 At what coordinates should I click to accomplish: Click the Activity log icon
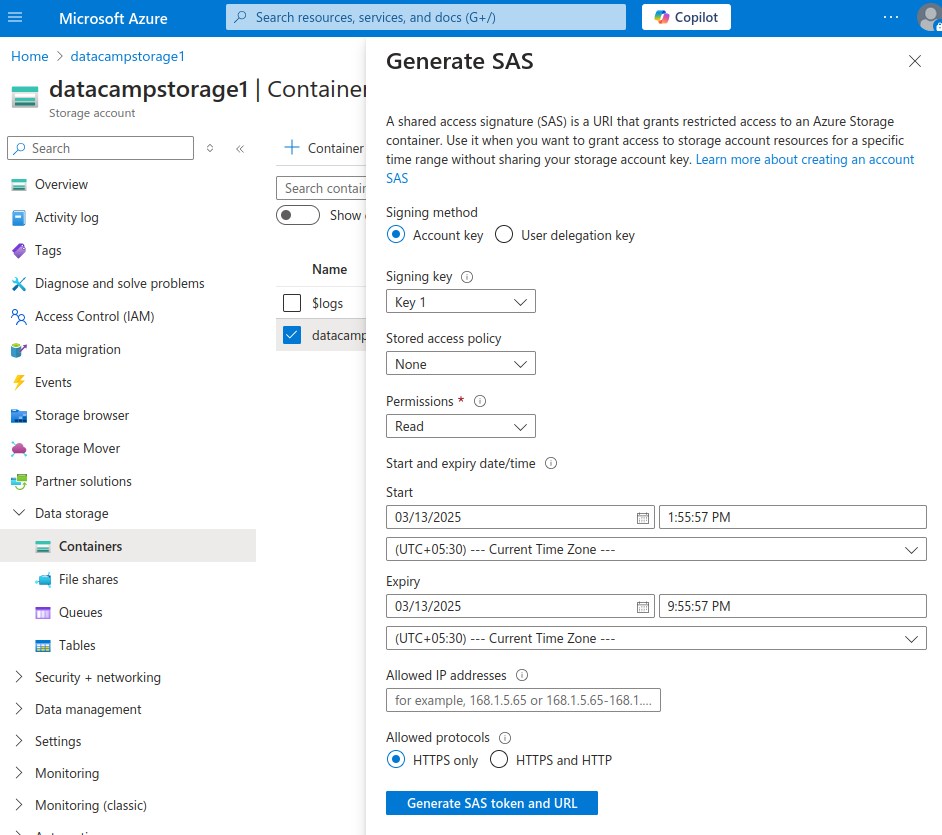click(x=19, y=217)
